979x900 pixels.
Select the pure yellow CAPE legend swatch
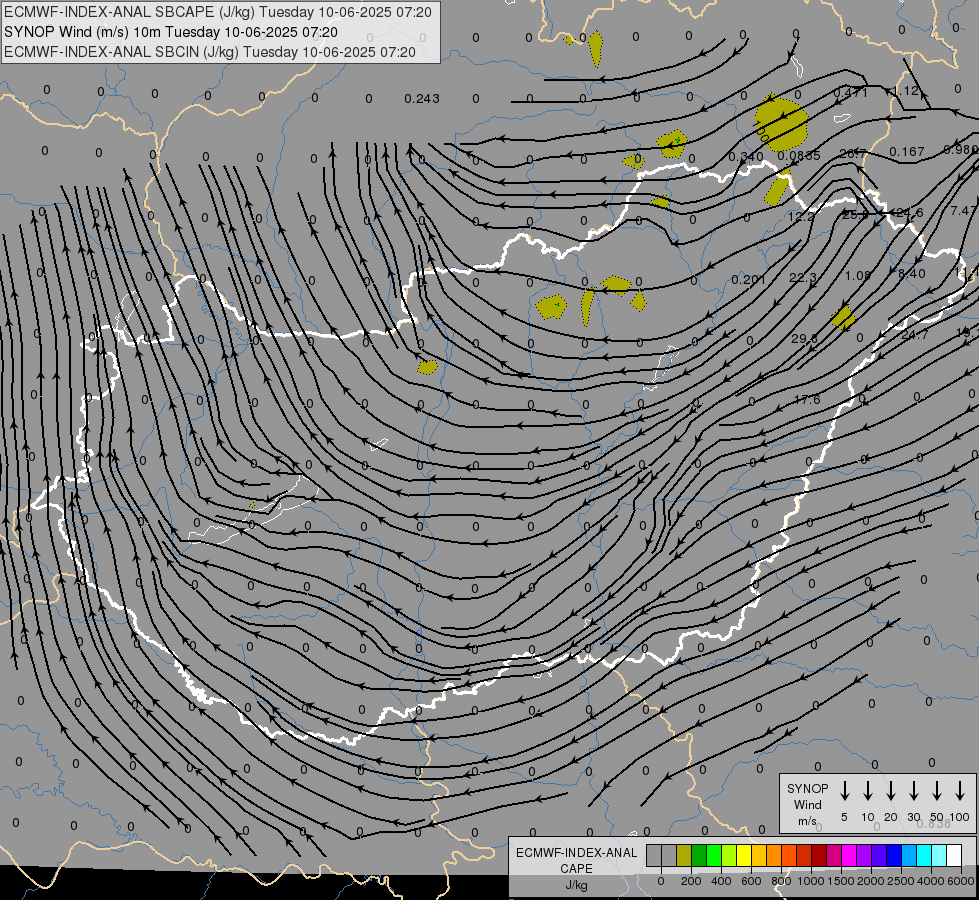pyautogui.click(x=744, y=856)
